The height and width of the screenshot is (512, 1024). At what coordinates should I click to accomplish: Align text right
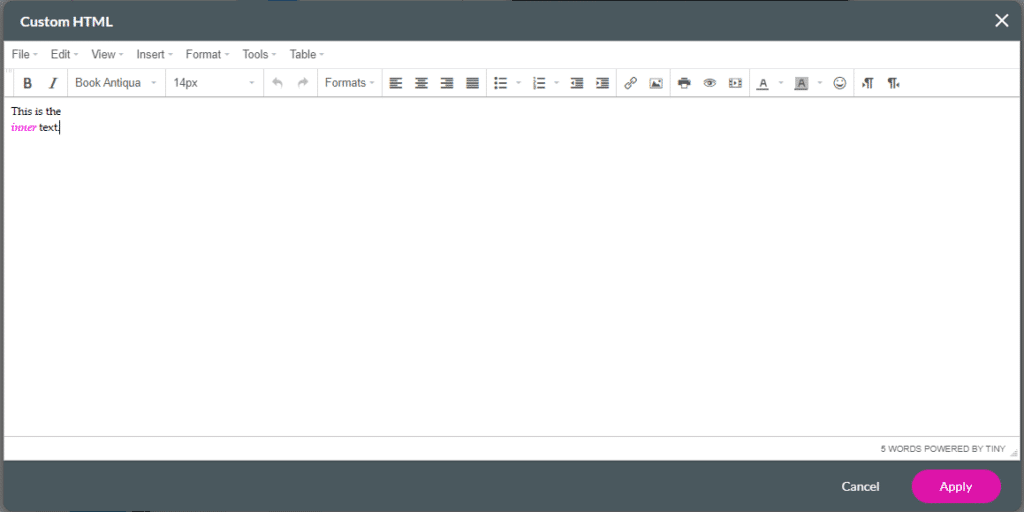pos(447,83)
